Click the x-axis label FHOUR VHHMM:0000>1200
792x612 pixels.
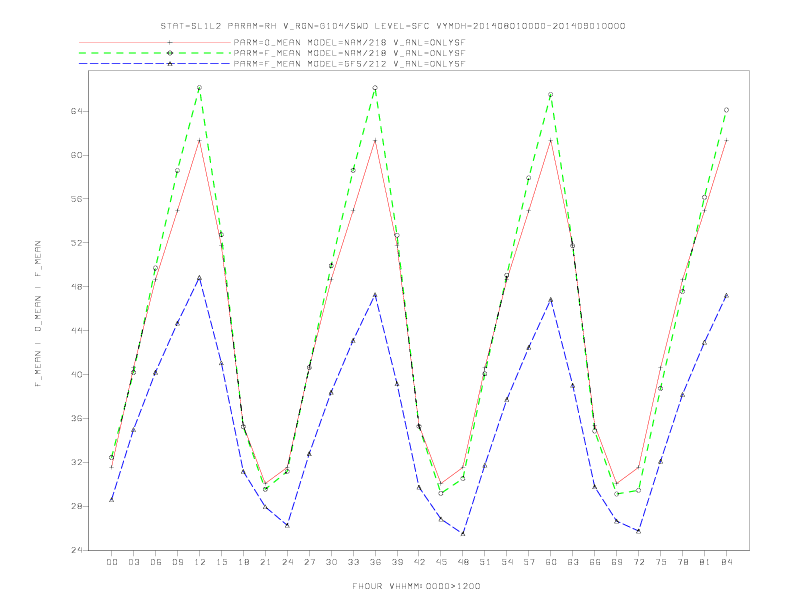(416, 586)
